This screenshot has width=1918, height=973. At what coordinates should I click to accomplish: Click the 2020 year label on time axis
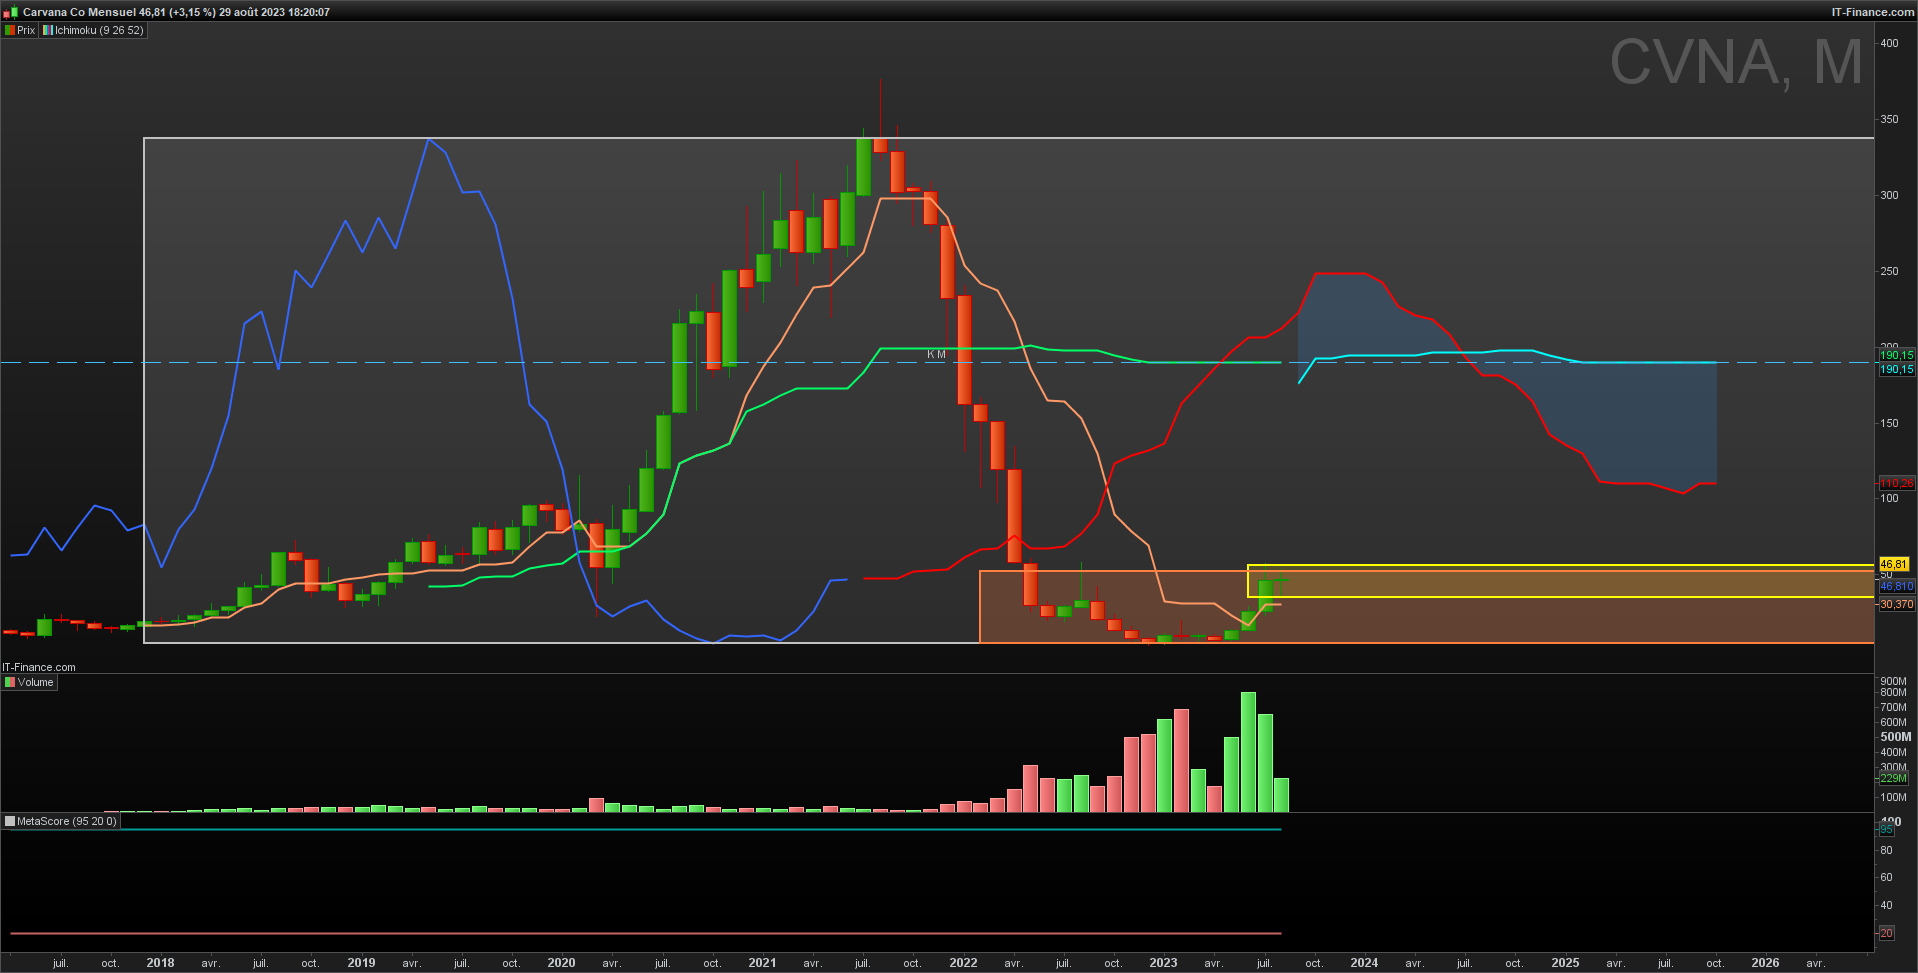tap(561, 963)
